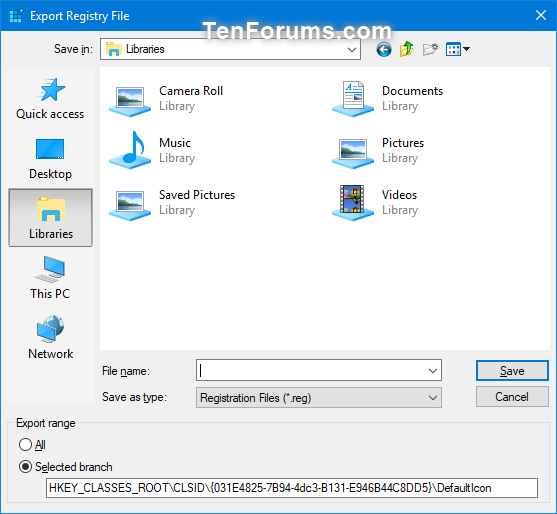The height and width of the screenshot is (514, 557).
Task: Click the Libraries places bar item
Action: tap(50, 218)
